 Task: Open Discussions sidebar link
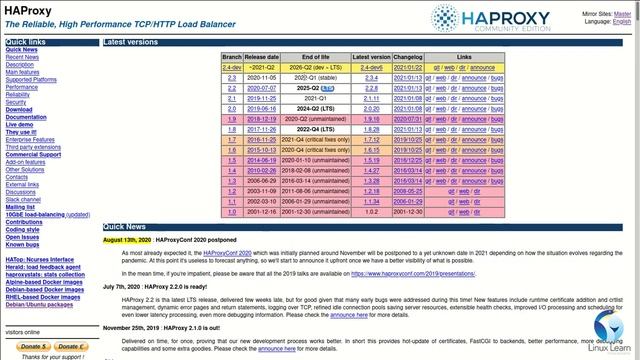[20, 192]
